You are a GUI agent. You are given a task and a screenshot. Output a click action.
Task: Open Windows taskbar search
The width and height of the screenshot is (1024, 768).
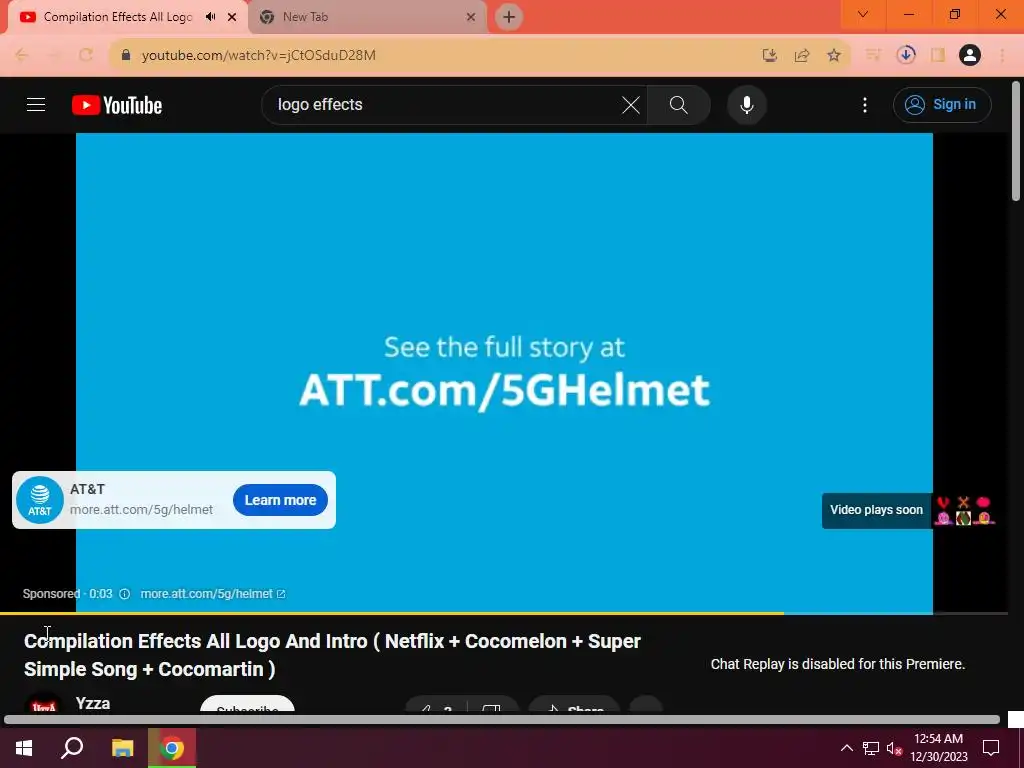[x=72, y=748]
